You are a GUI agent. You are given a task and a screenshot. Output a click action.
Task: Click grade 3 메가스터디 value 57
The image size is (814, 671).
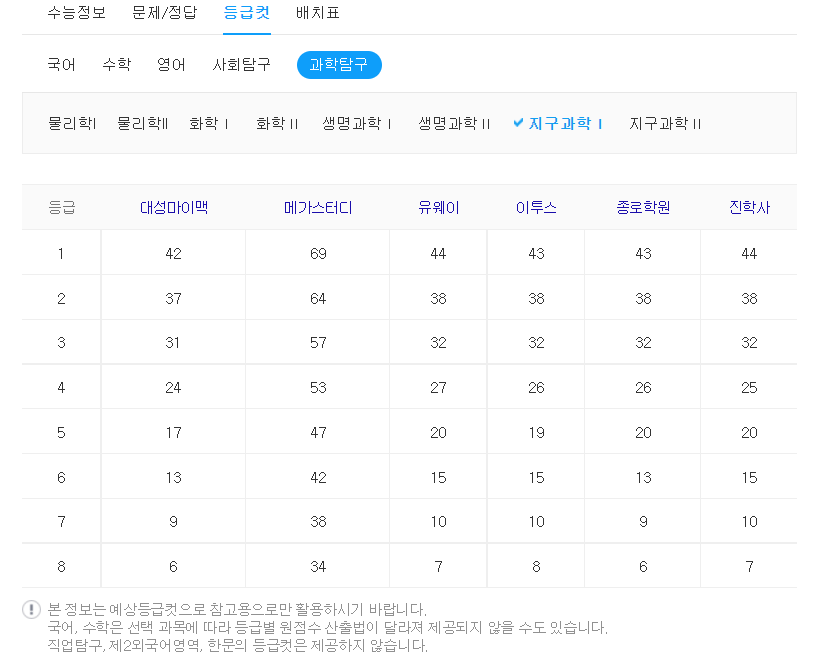[318, 343]
